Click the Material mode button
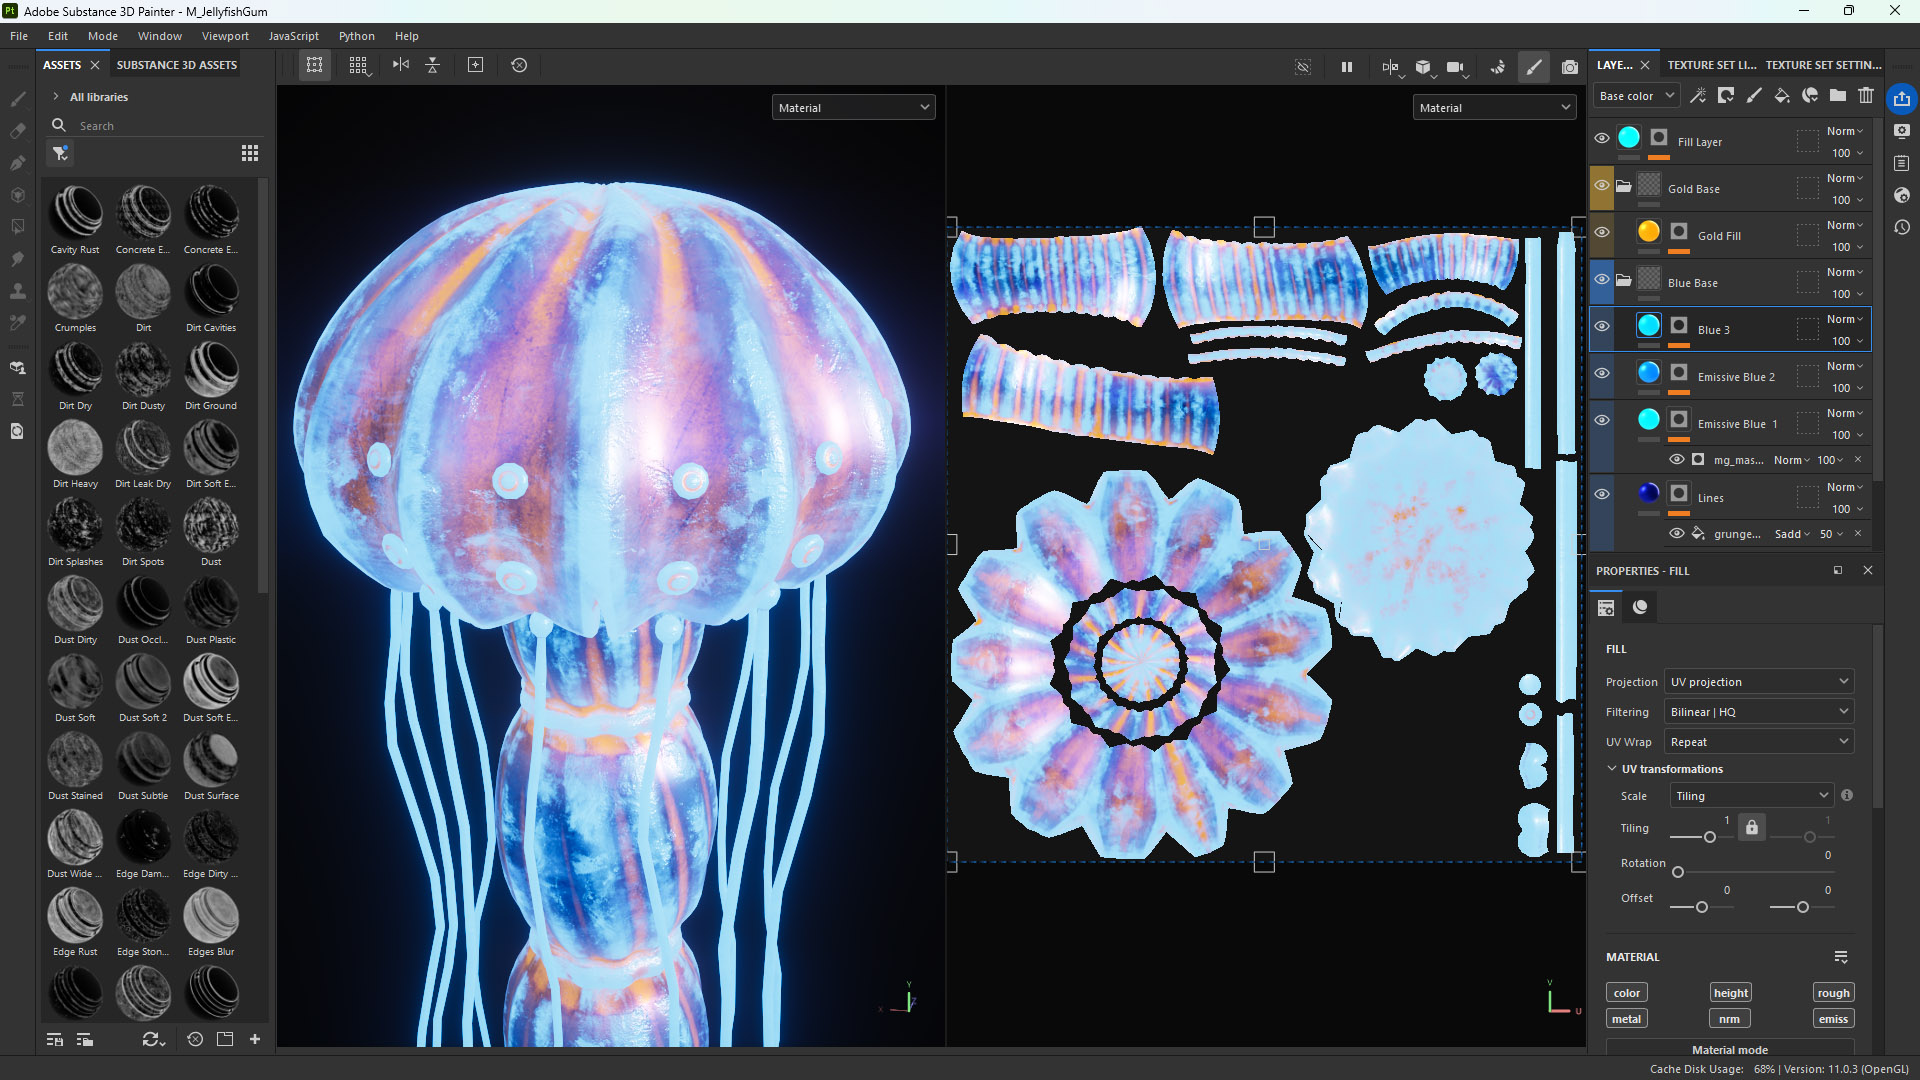 pyautogui.click(x=1729, y=1049)
